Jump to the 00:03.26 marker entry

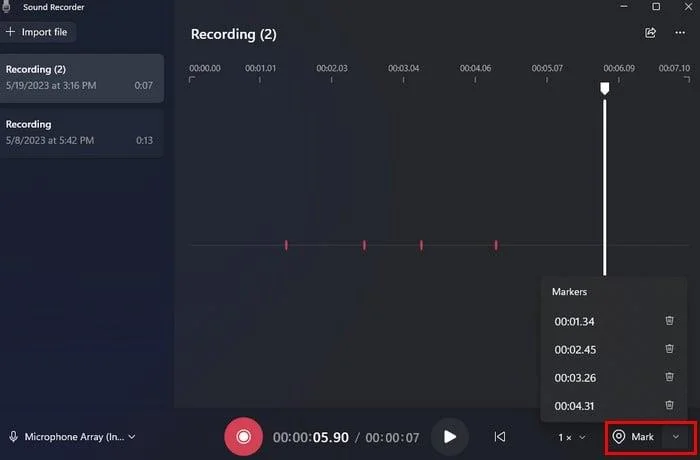pyautogui.click(x=575, y=378)
